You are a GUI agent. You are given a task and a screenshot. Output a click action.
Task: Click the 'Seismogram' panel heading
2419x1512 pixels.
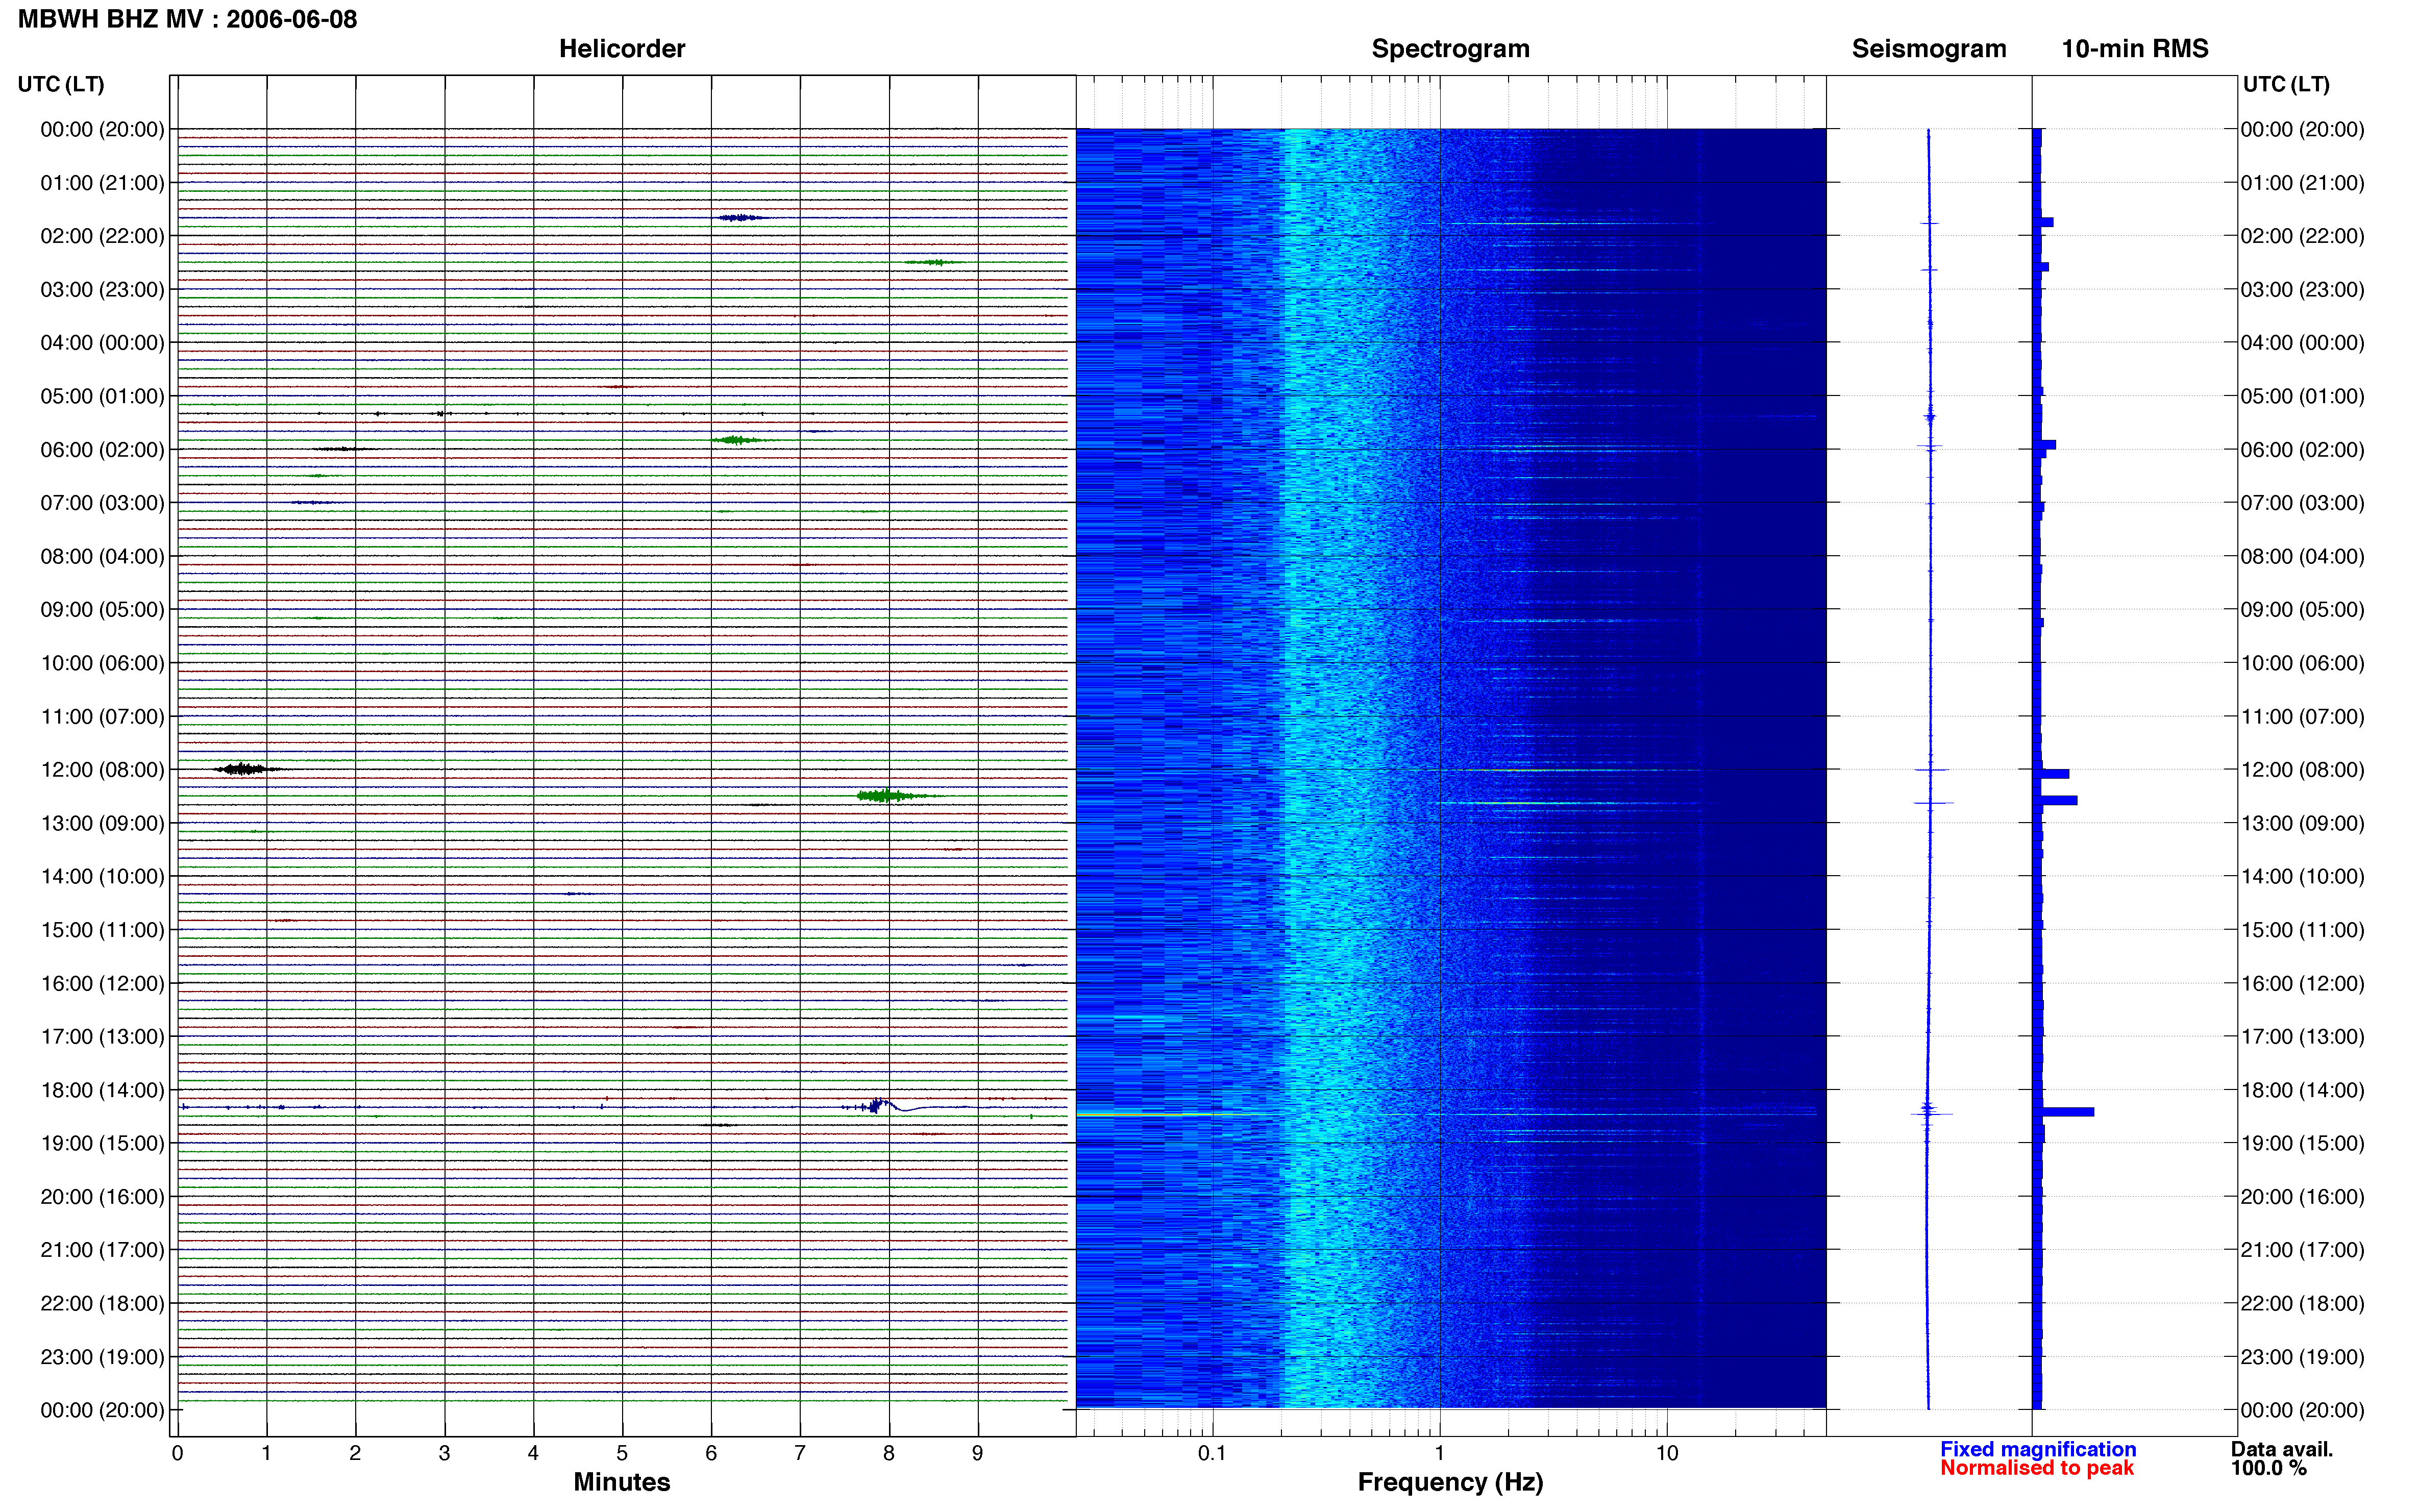pos(1929,48)
